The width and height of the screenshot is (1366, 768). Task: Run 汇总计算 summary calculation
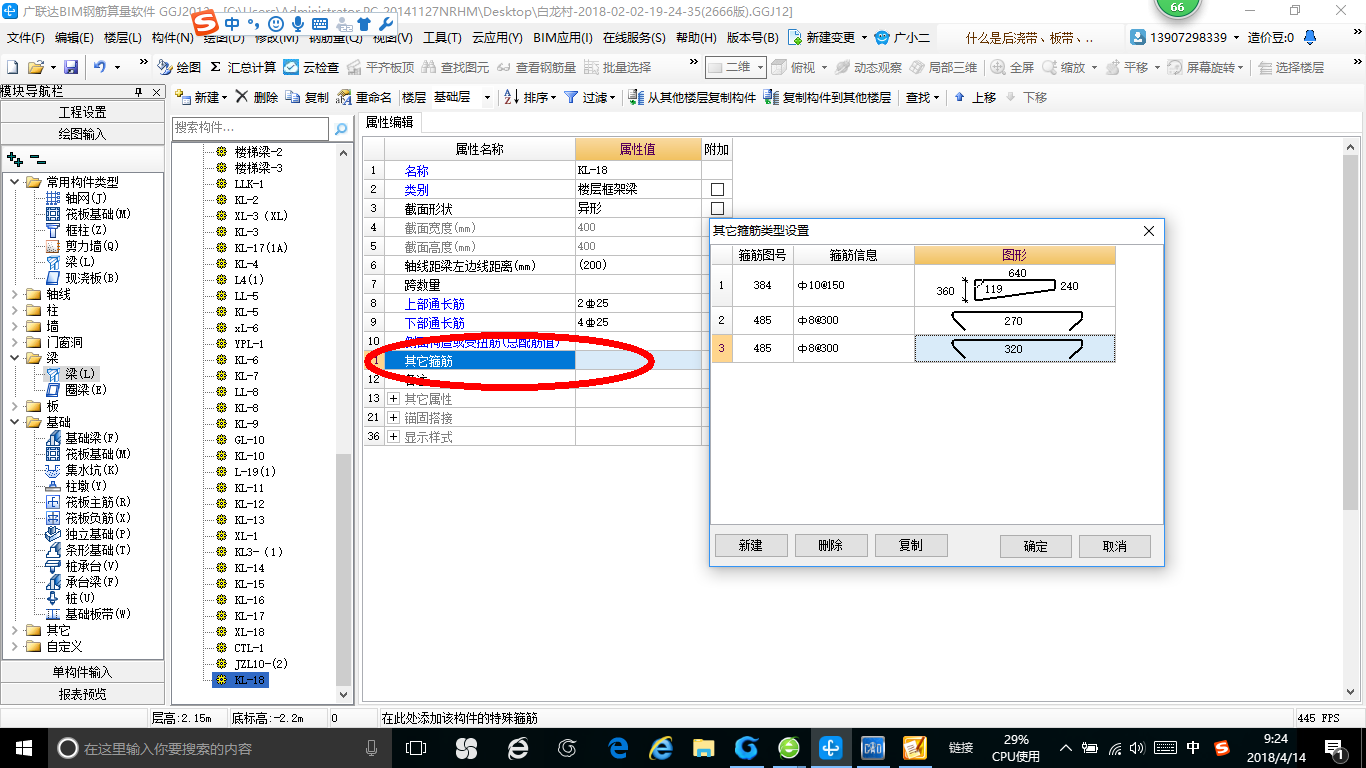243,67
